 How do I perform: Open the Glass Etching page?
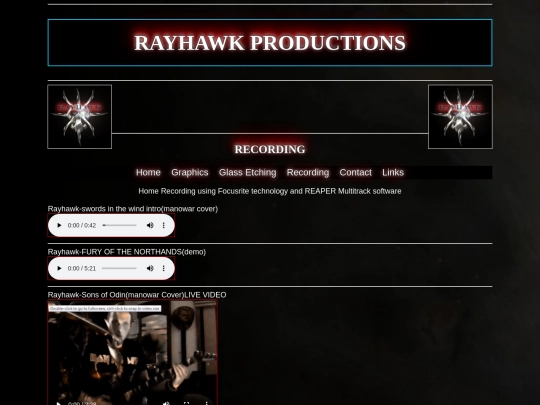point(248,173)
